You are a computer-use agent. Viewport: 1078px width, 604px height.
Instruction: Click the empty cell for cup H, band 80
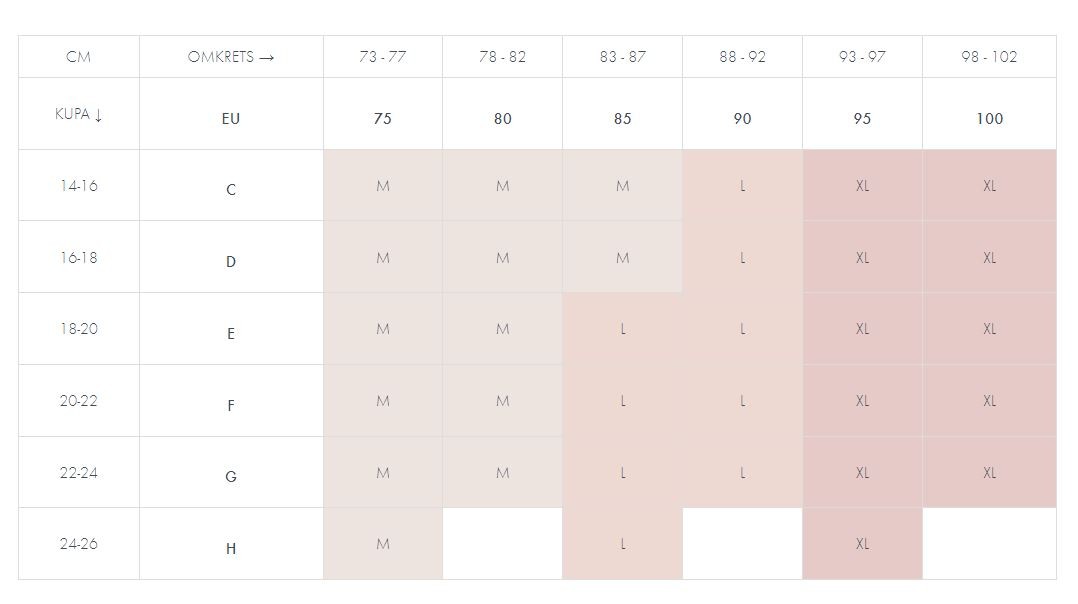point(502,544)
